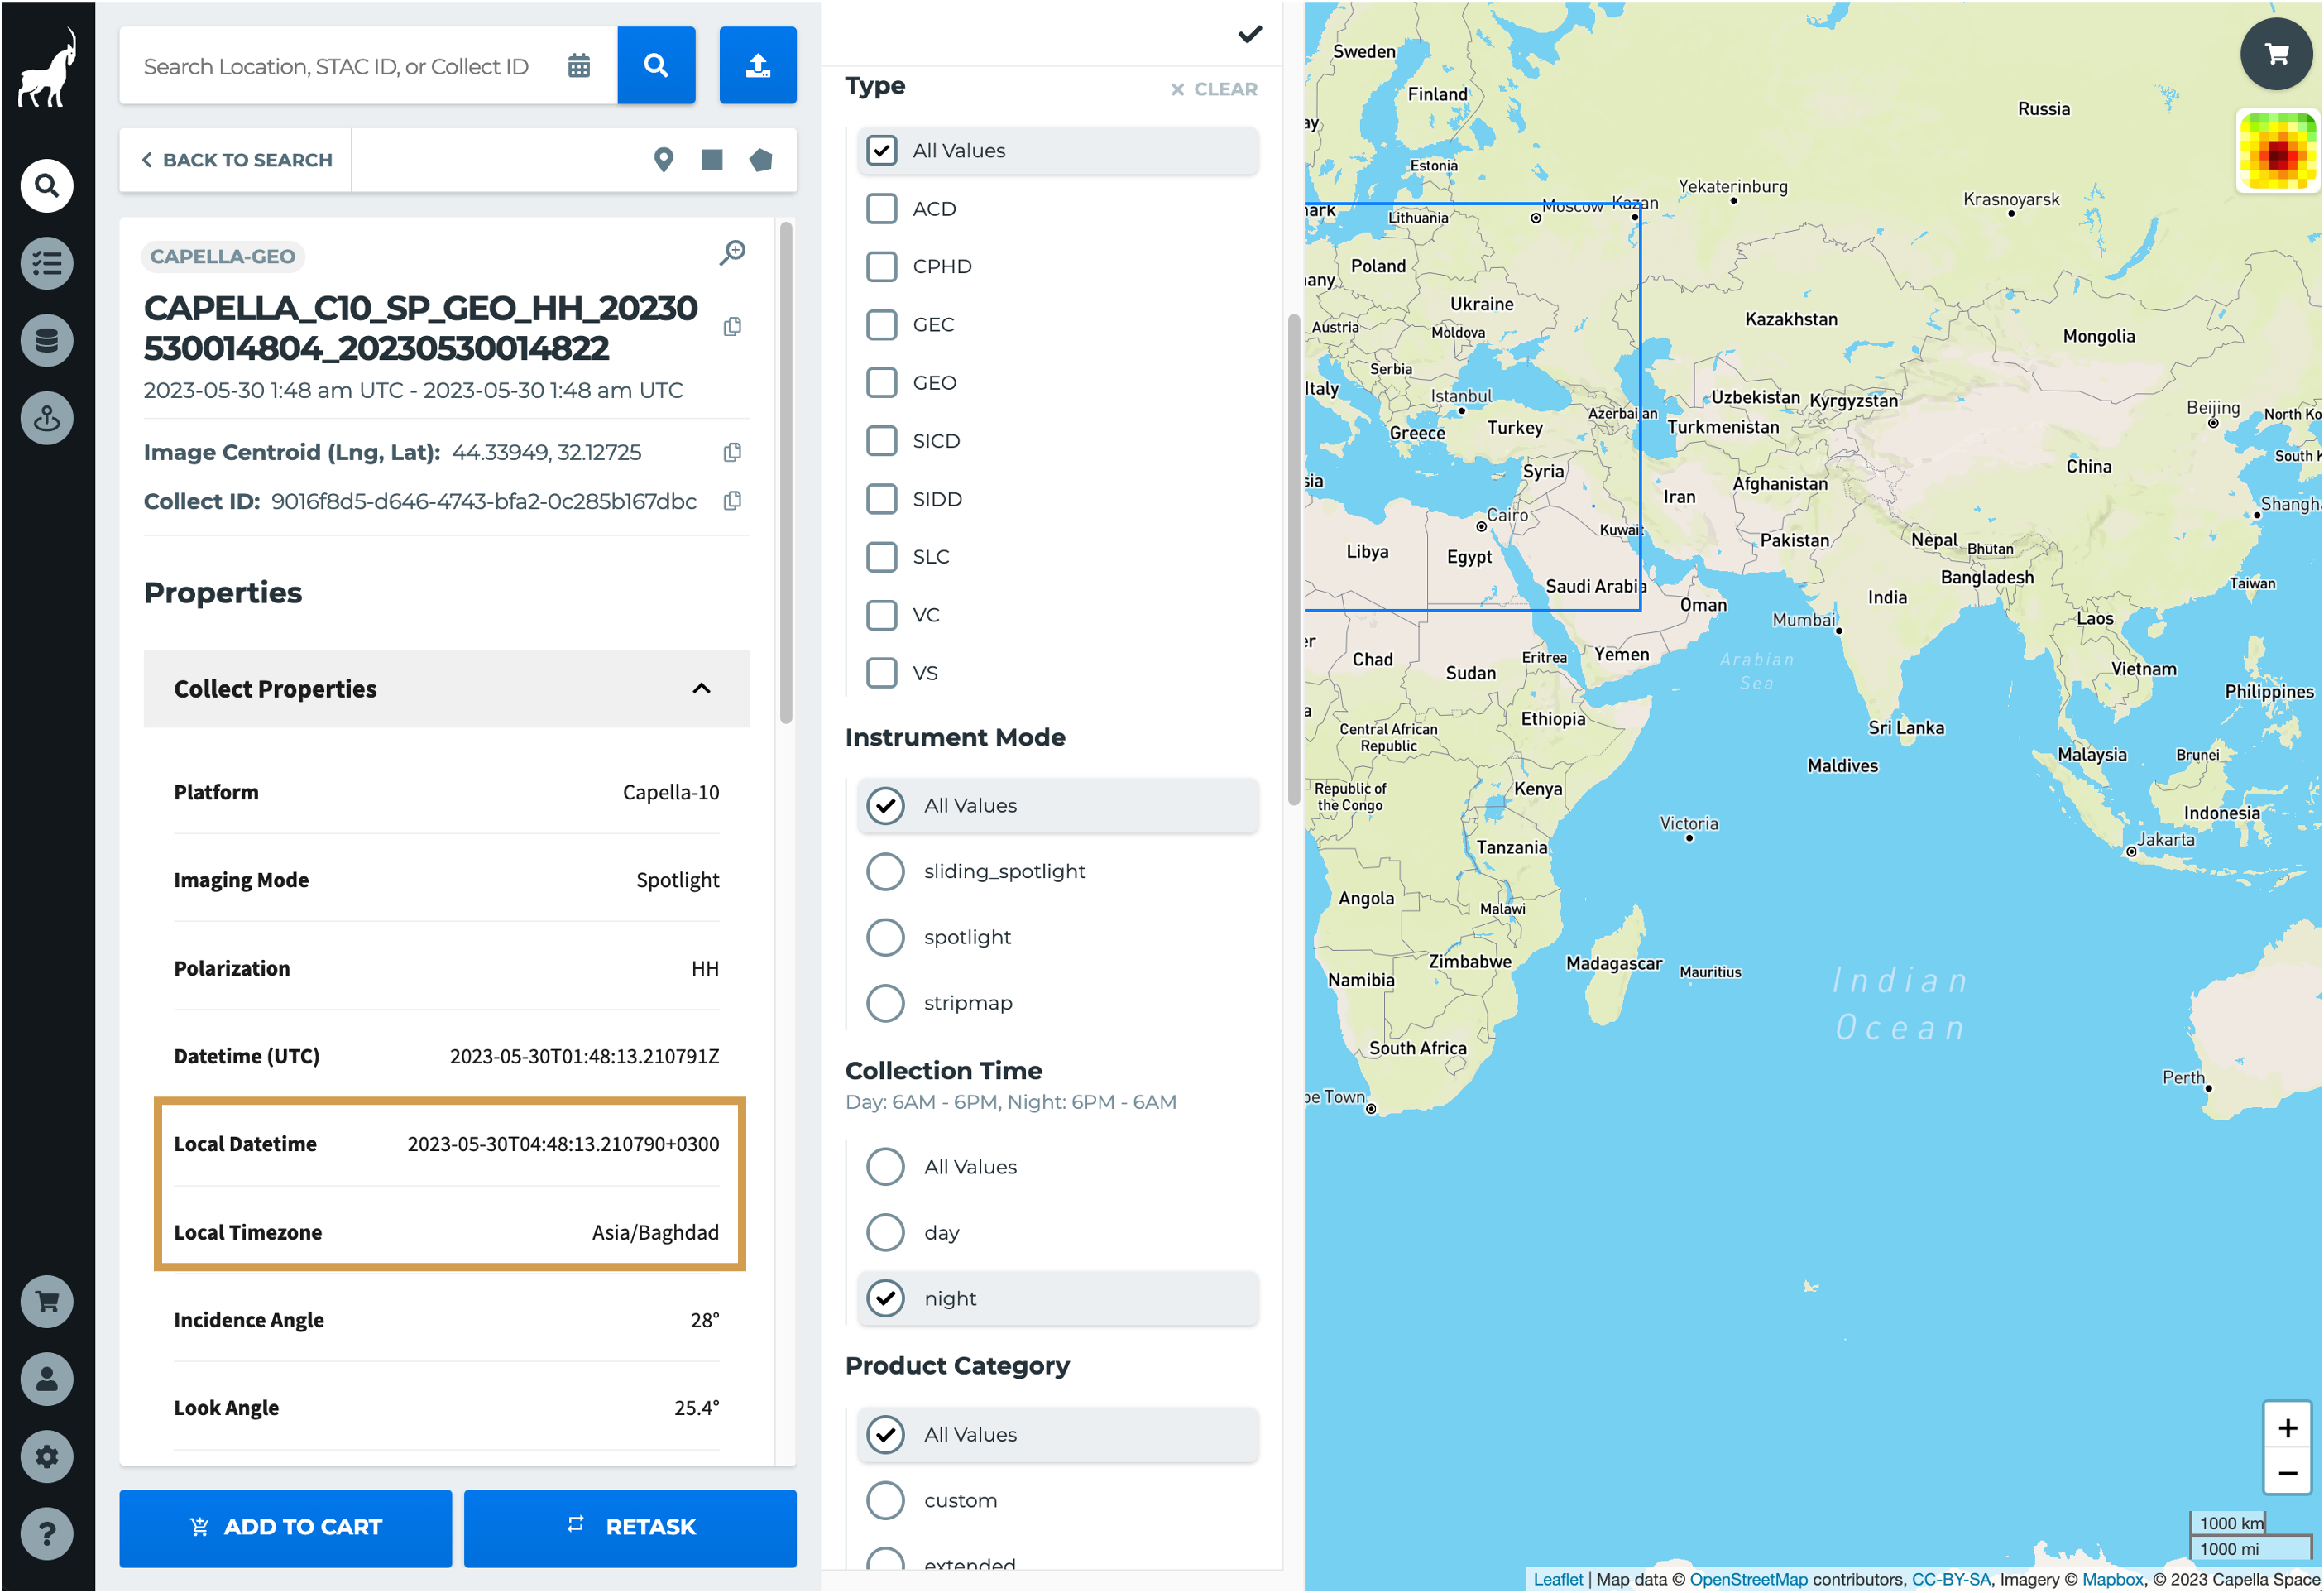This screenshot has width=2324, height=1593.
Task: Select custom product category
Action: [886, 1502]
